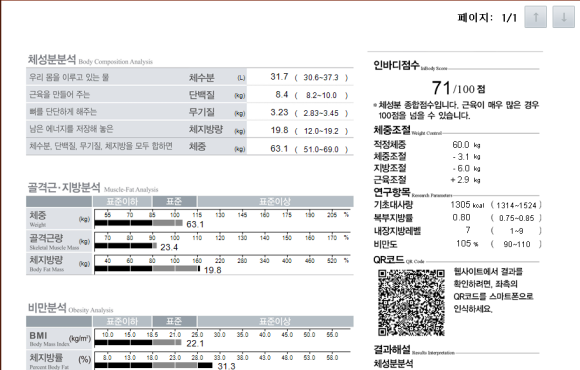Click the Percent Body Fat bar

click(154, 366)
